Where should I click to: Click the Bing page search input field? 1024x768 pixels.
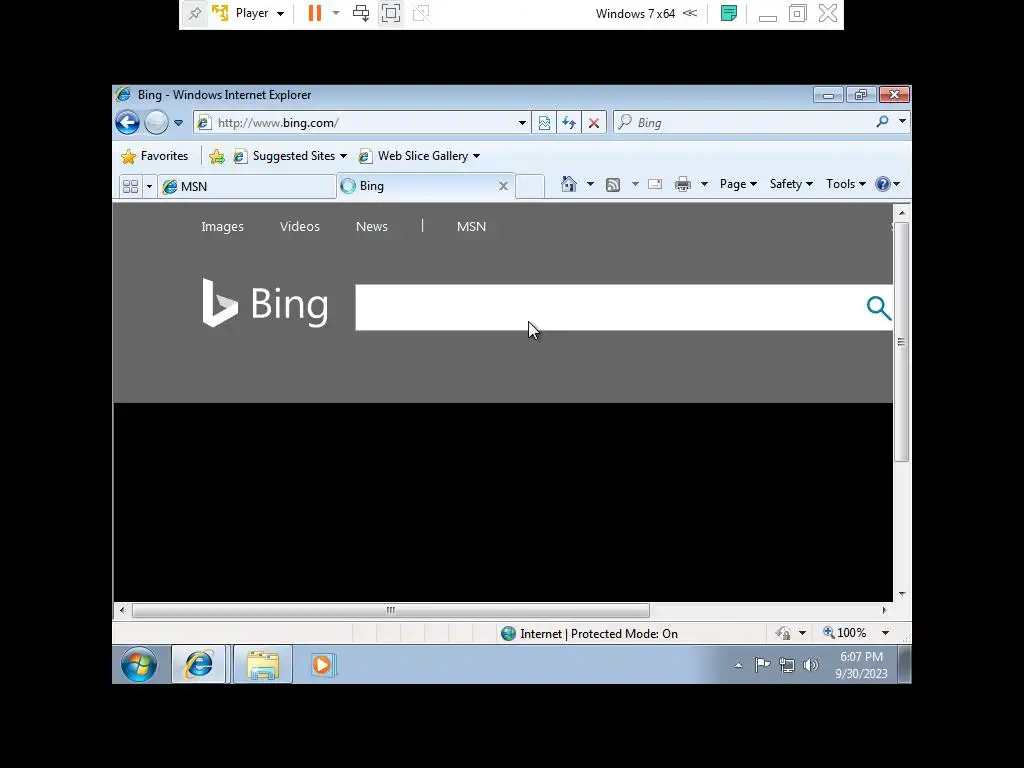coord(609,307)
